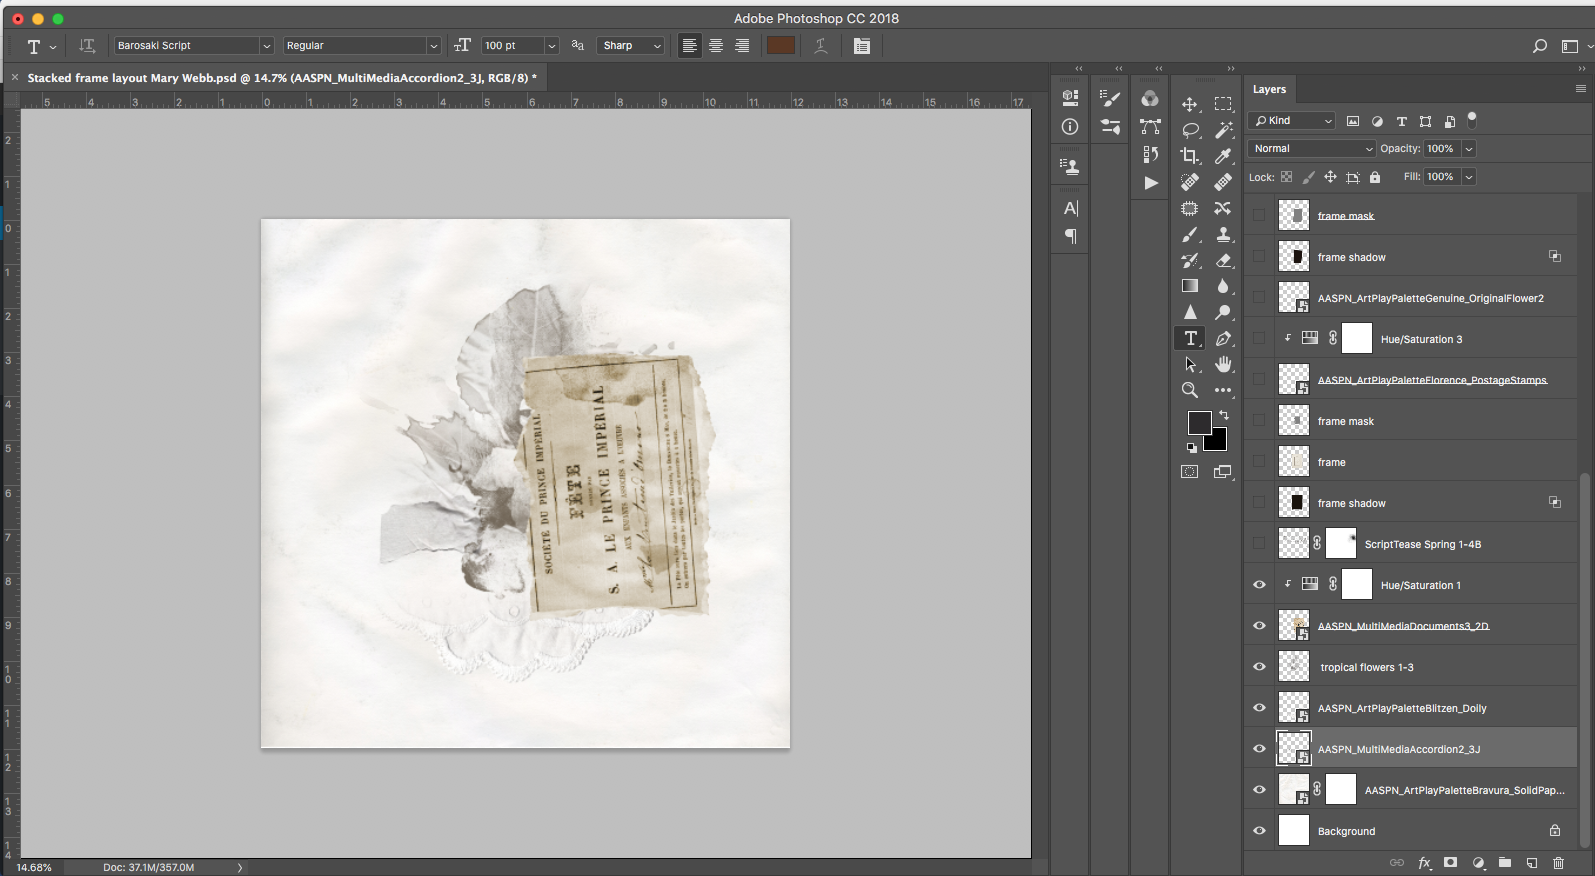
Task: Show the frame layer
Action: coord(1260,462)
